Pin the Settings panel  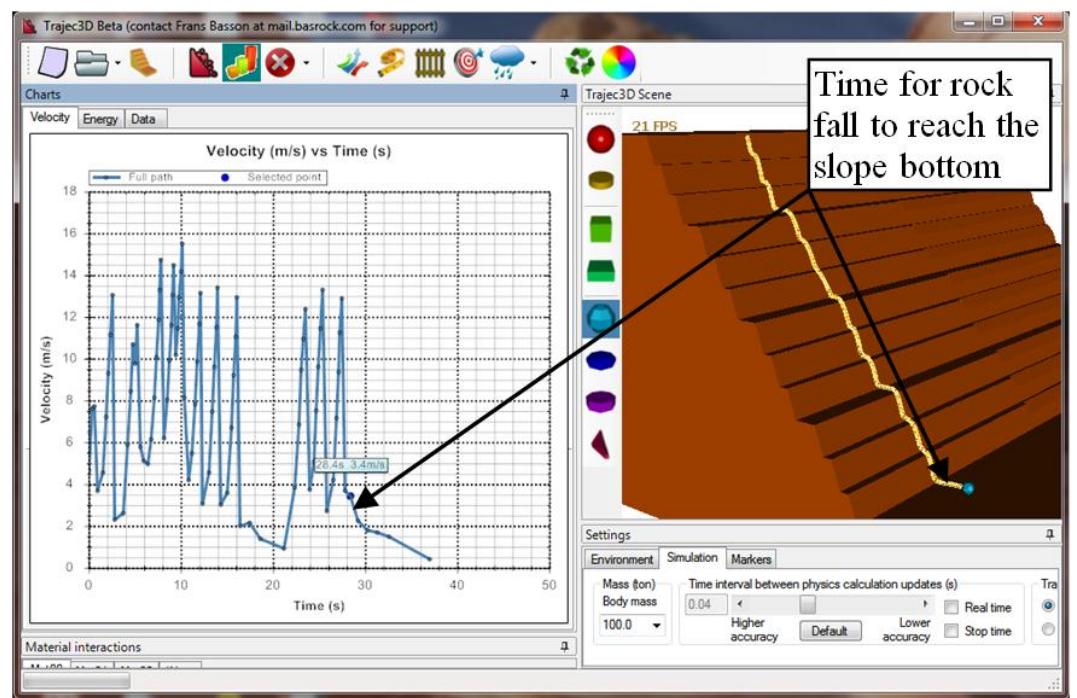click(1049, 534)
